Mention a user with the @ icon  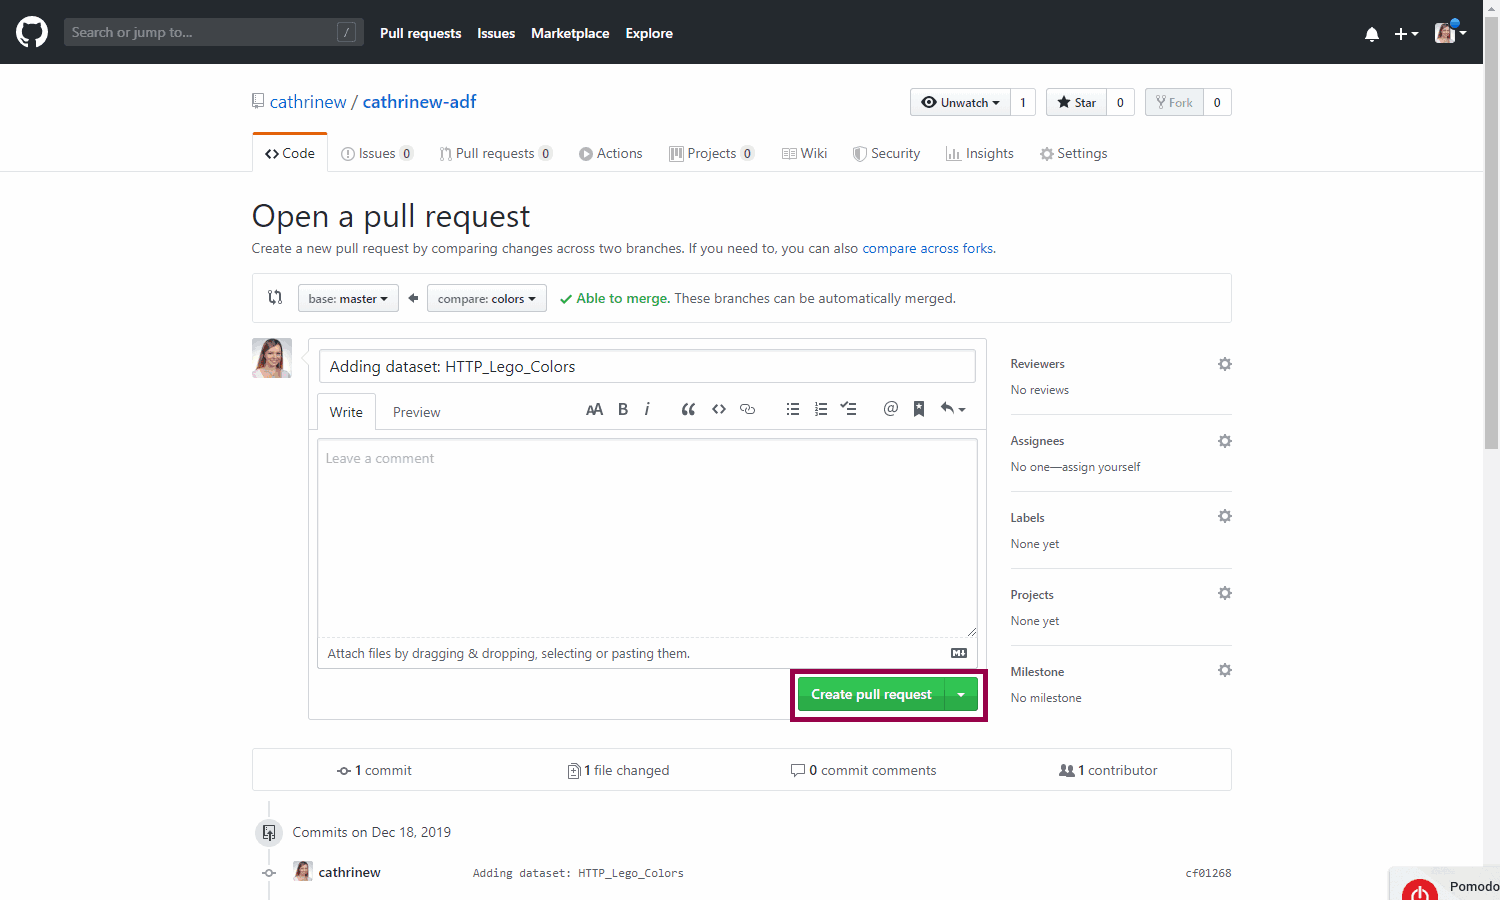[x=890, y=409]
